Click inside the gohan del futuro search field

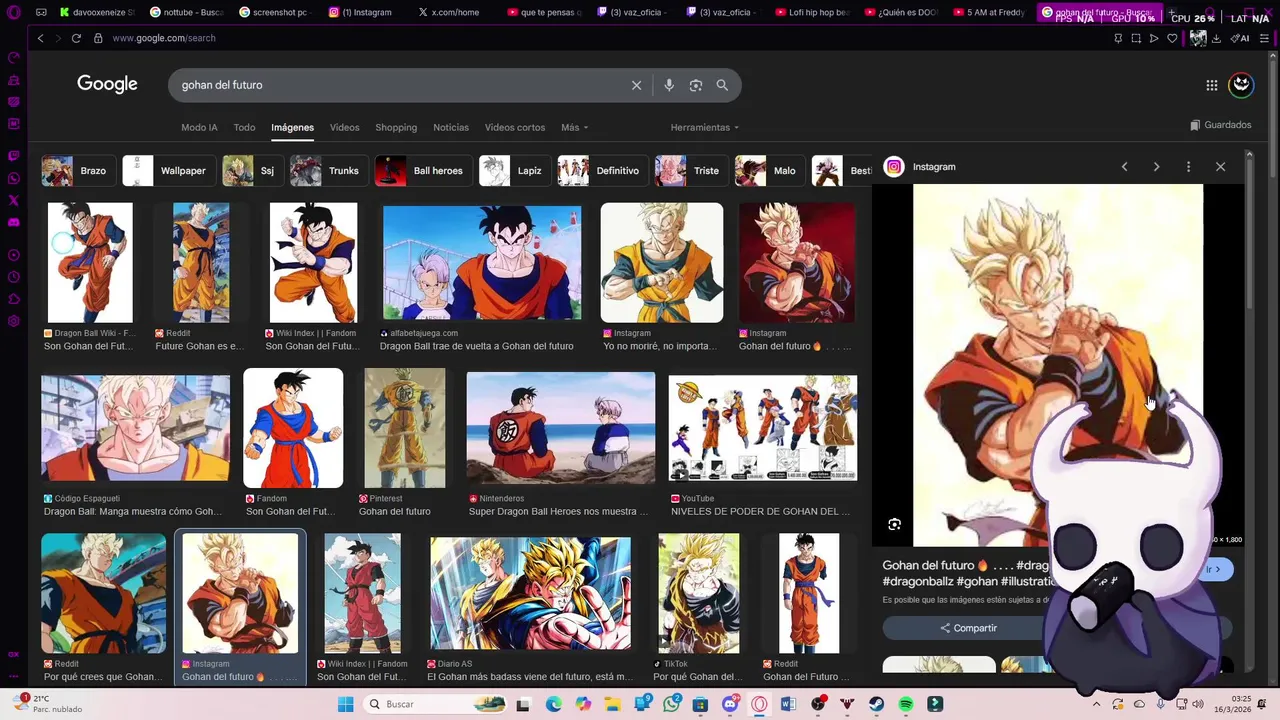pos(400,85)
